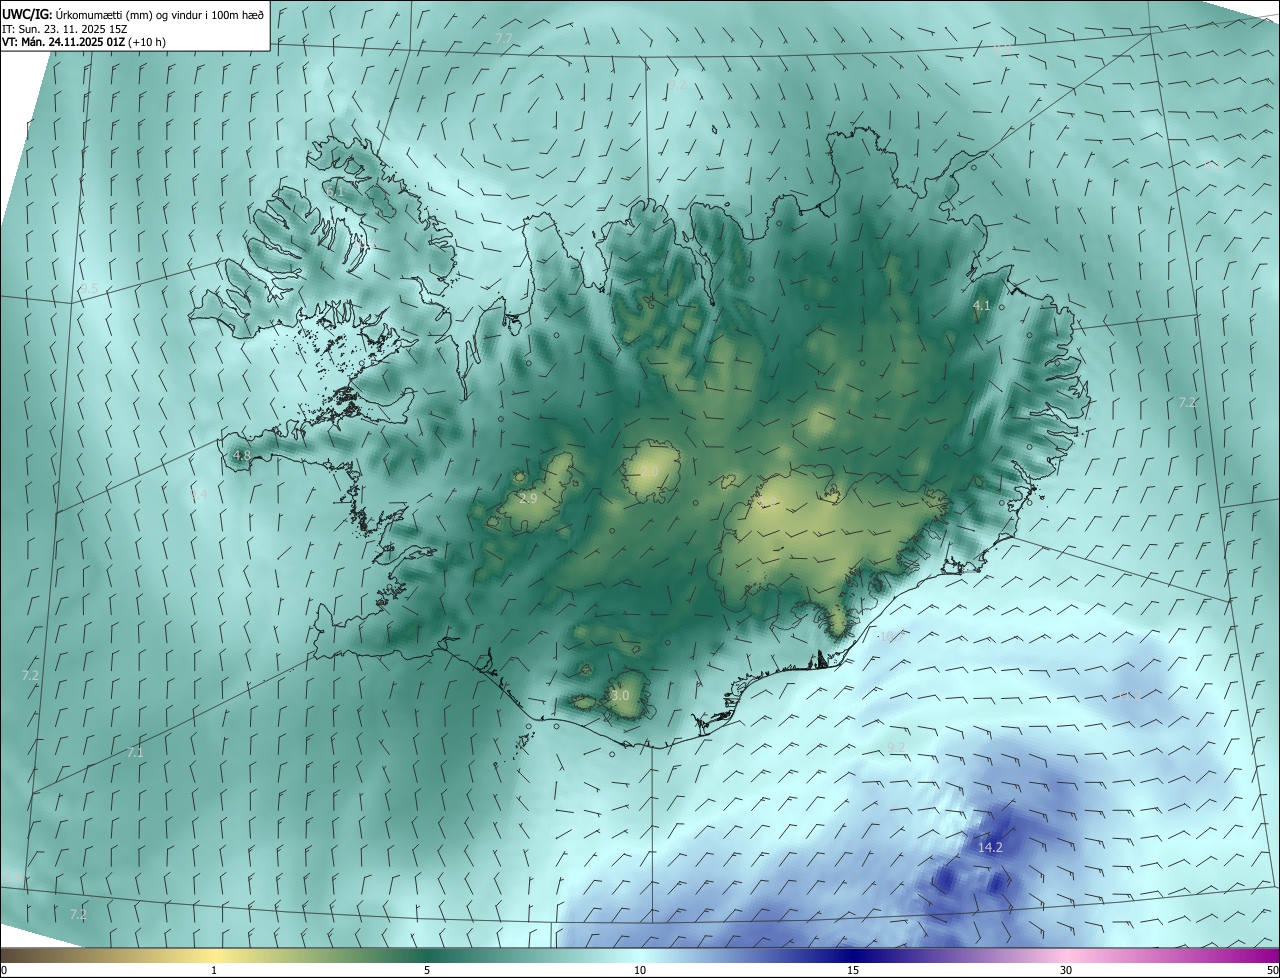The width and height of the screenshot is (1280, 978).
Task: Click the 4.8 value on Snæfellsnes peninsula
Action: point(241,455)
